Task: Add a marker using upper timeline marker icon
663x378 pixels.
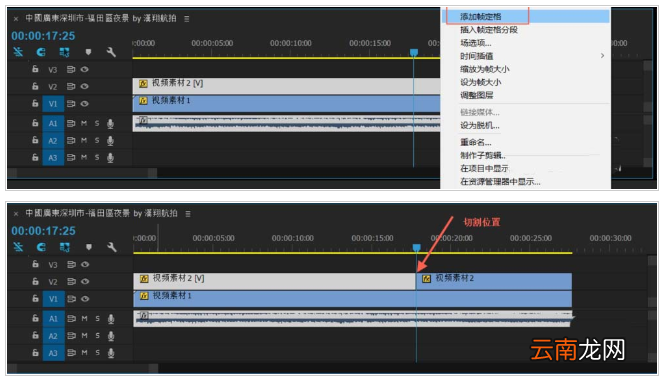Action: (x=88, y=52)
